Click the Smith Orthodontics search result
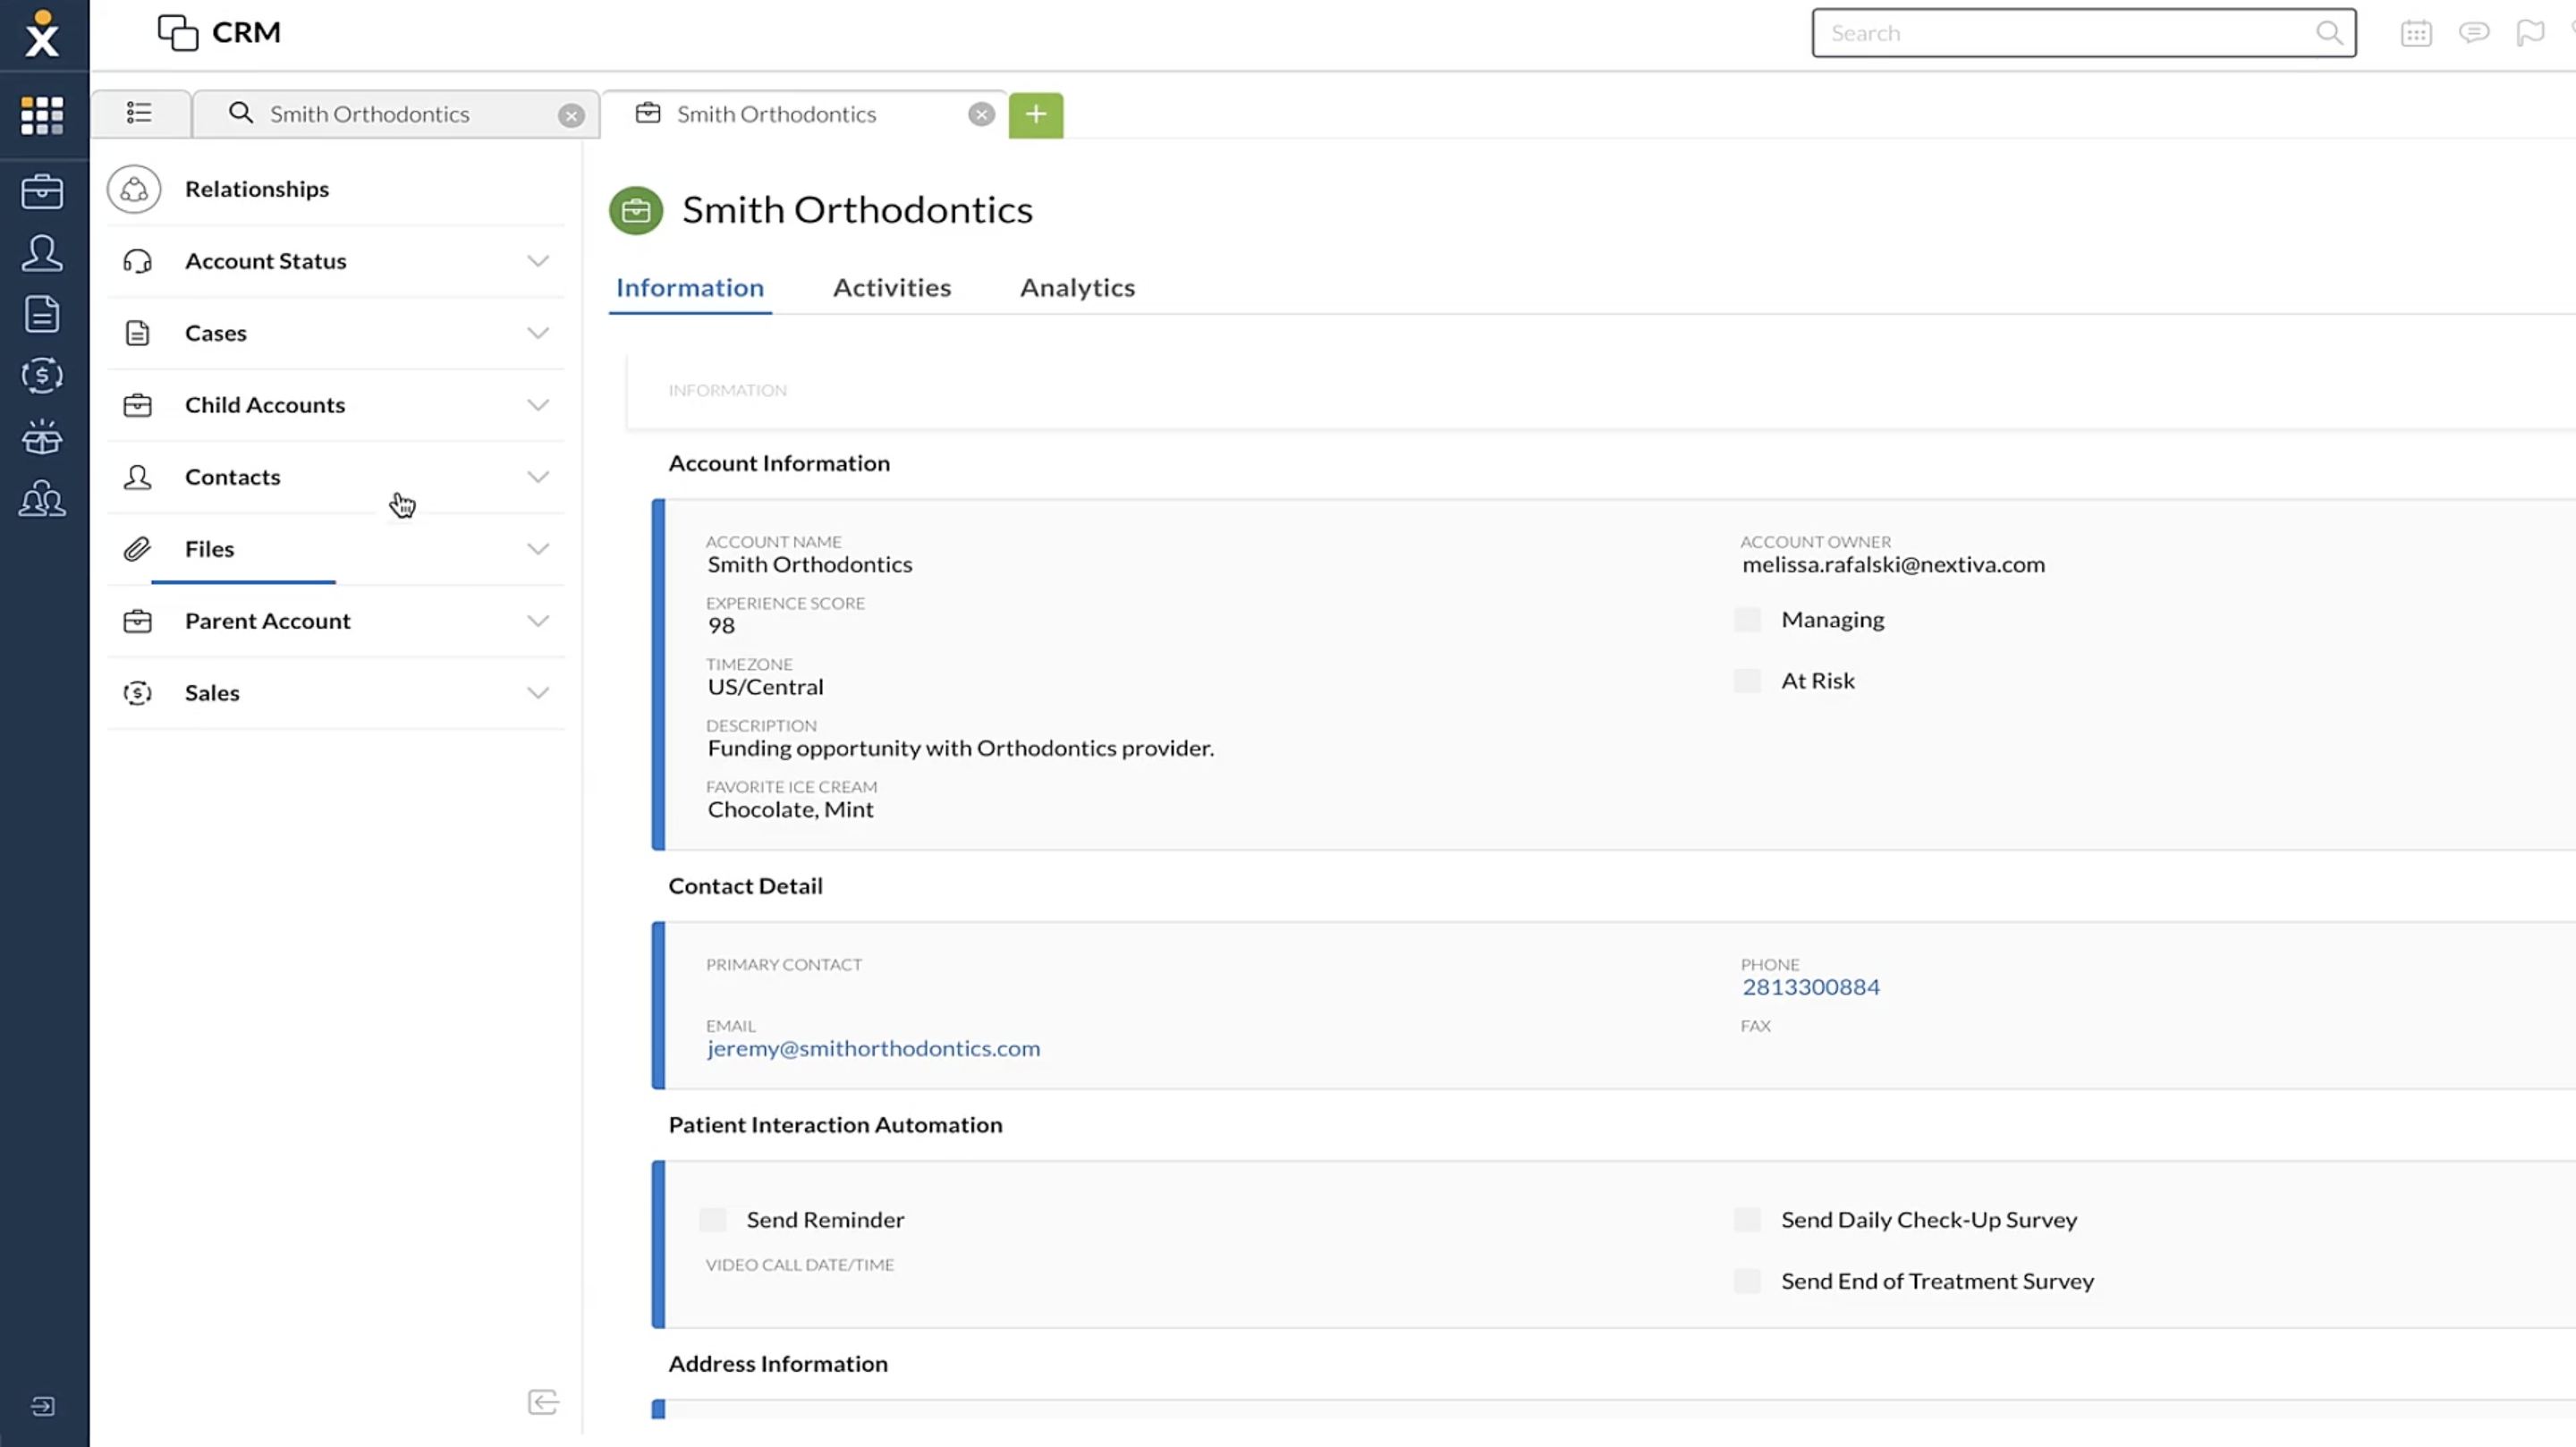Screen dimensions: 2576x1447 pyautogui.click(x=369, y=112)
